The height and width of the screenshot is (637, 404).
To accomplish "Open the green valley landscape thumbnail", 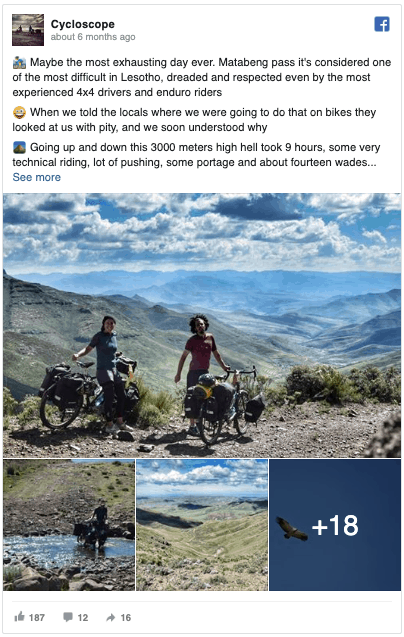I will pyautogui.click(x=202, y=525).
